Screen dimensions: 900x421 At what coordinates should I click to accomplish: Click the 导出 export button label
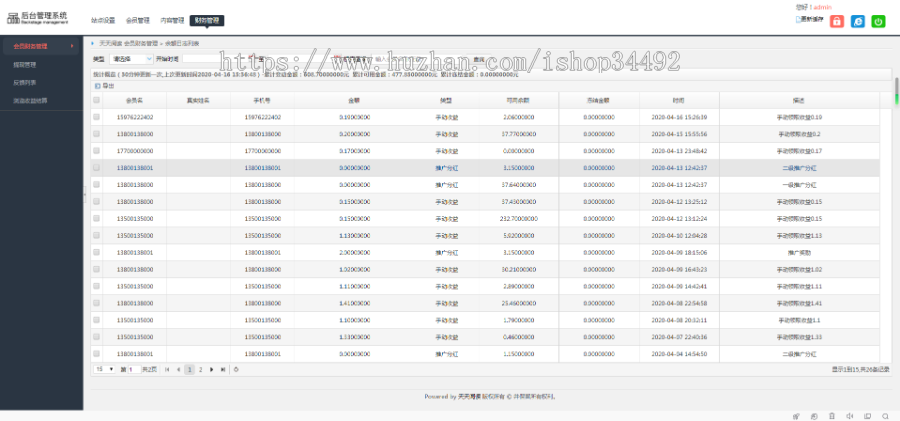tap(108, 86)
